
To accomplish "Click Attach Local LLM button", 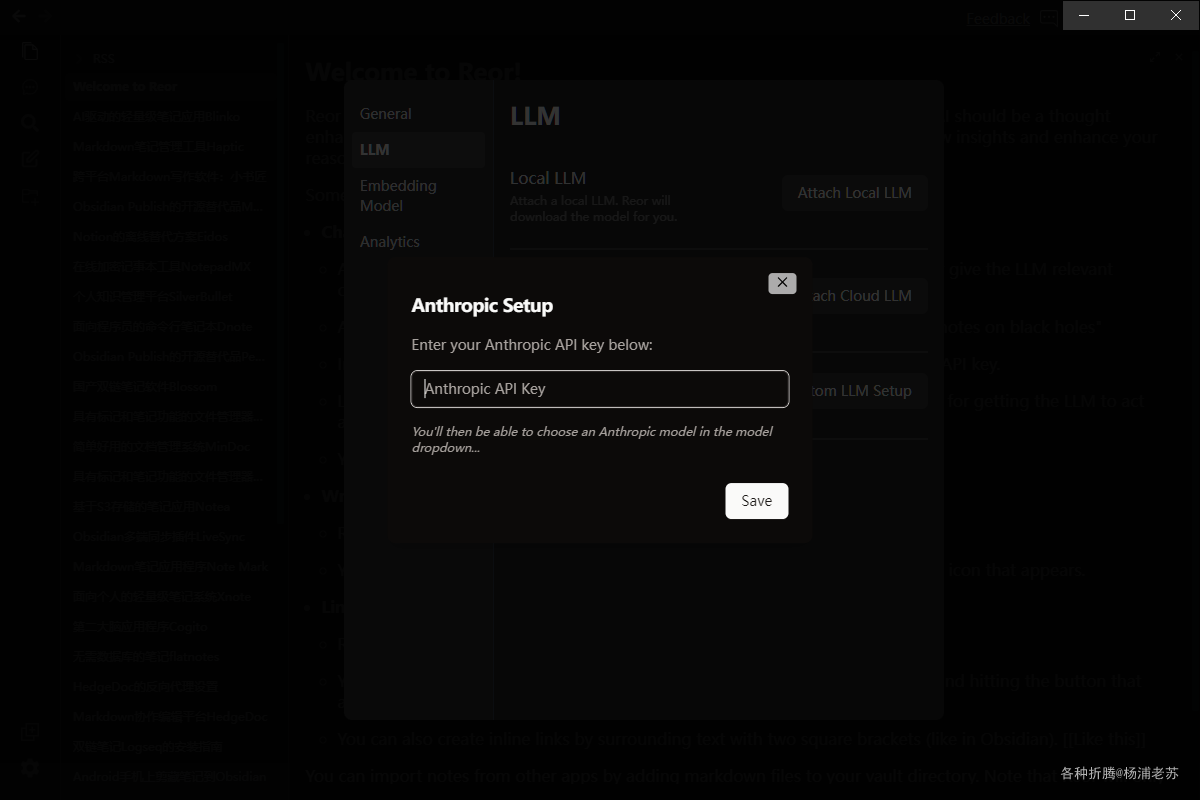I will [855, 193].
